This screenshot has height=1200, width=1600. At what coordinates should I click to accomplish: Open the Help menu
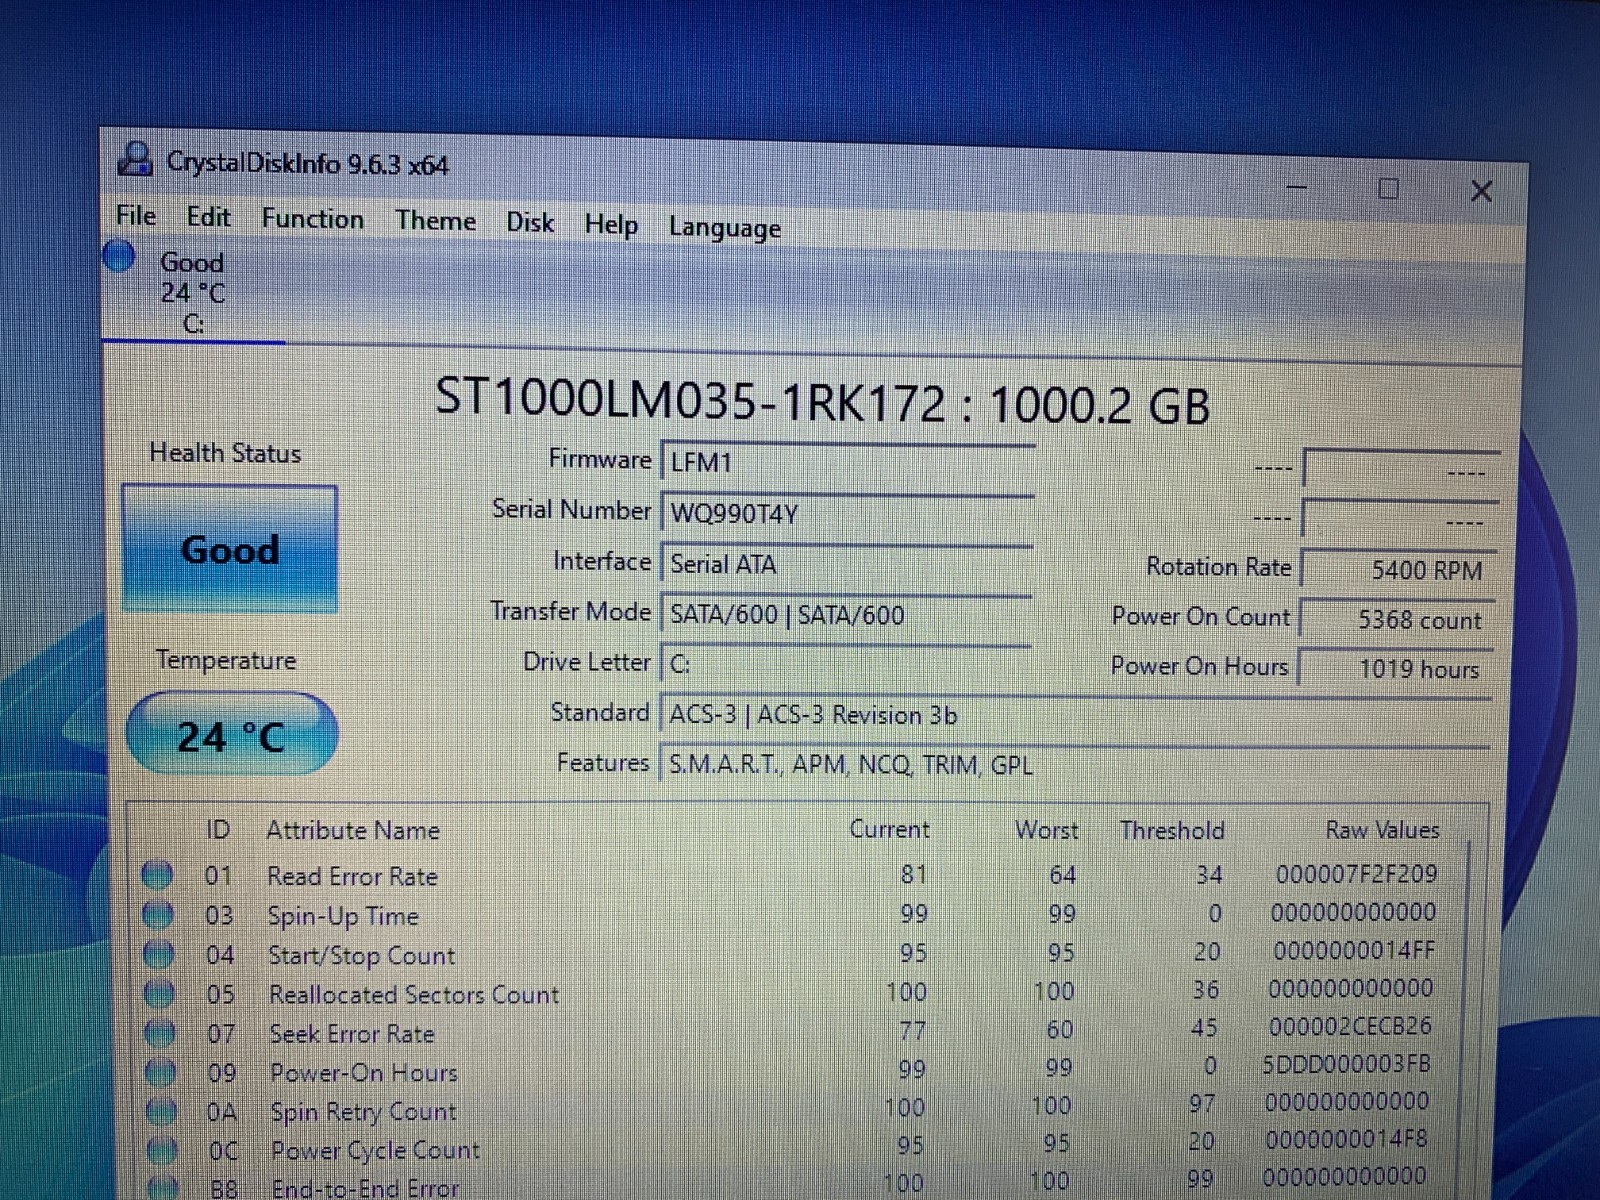click(611, 225)
